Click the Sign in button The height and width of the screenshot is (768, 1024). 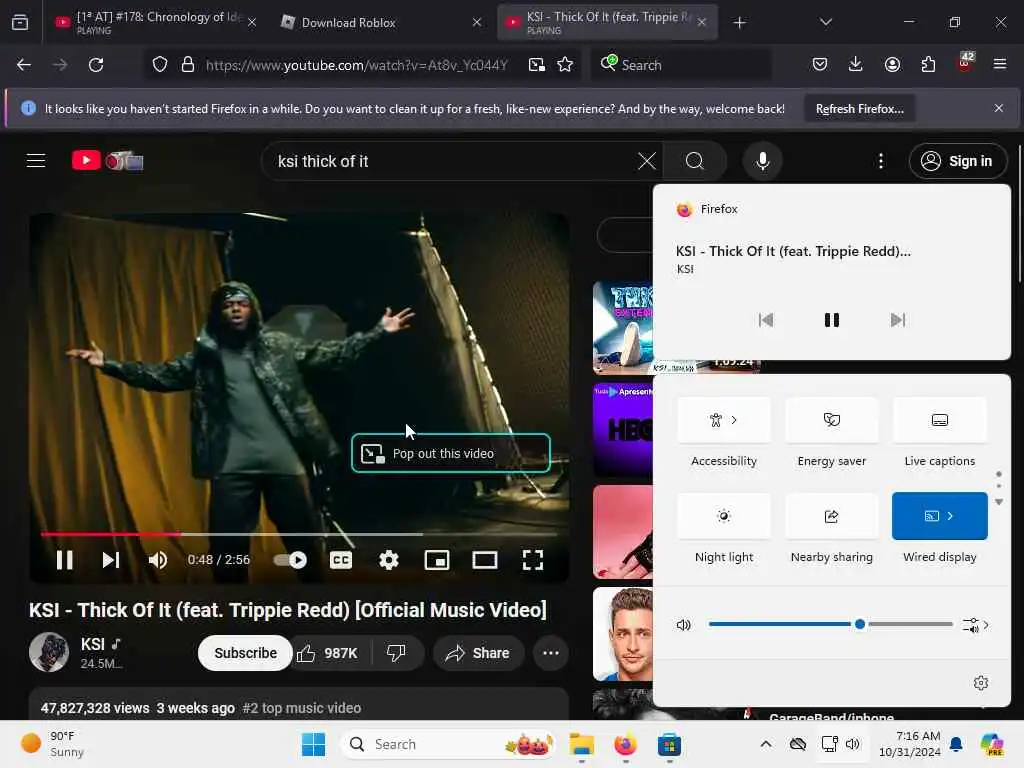pos(957,161)
